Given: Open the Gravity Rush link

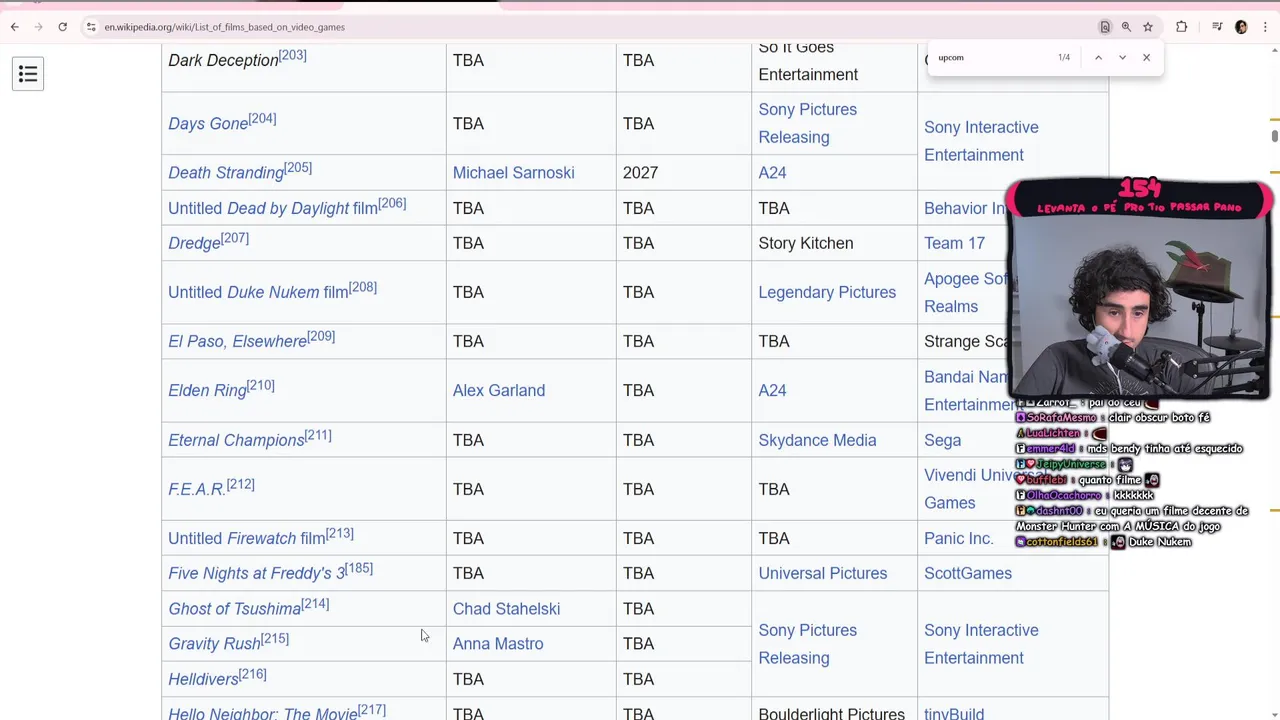Looking at the screenshot, I should pyautogui.click(x=214, y=644).
